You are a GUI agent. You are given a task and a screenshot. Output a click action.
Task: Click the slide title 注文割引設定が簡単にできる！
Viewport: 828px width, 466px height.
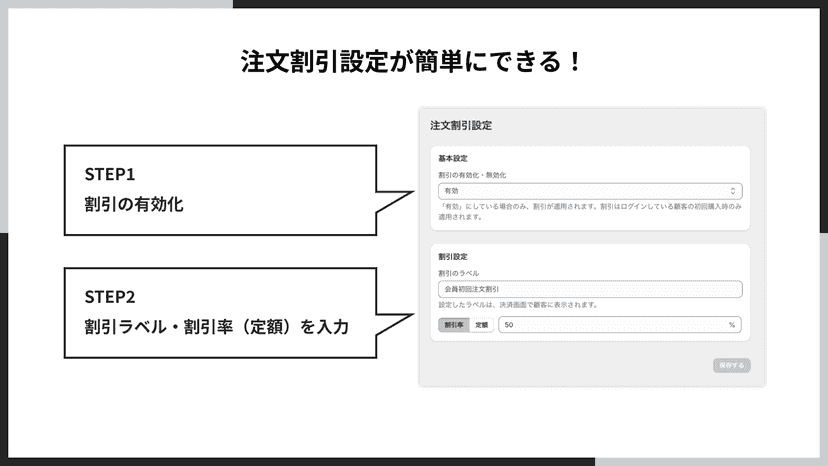pos(411,61)
